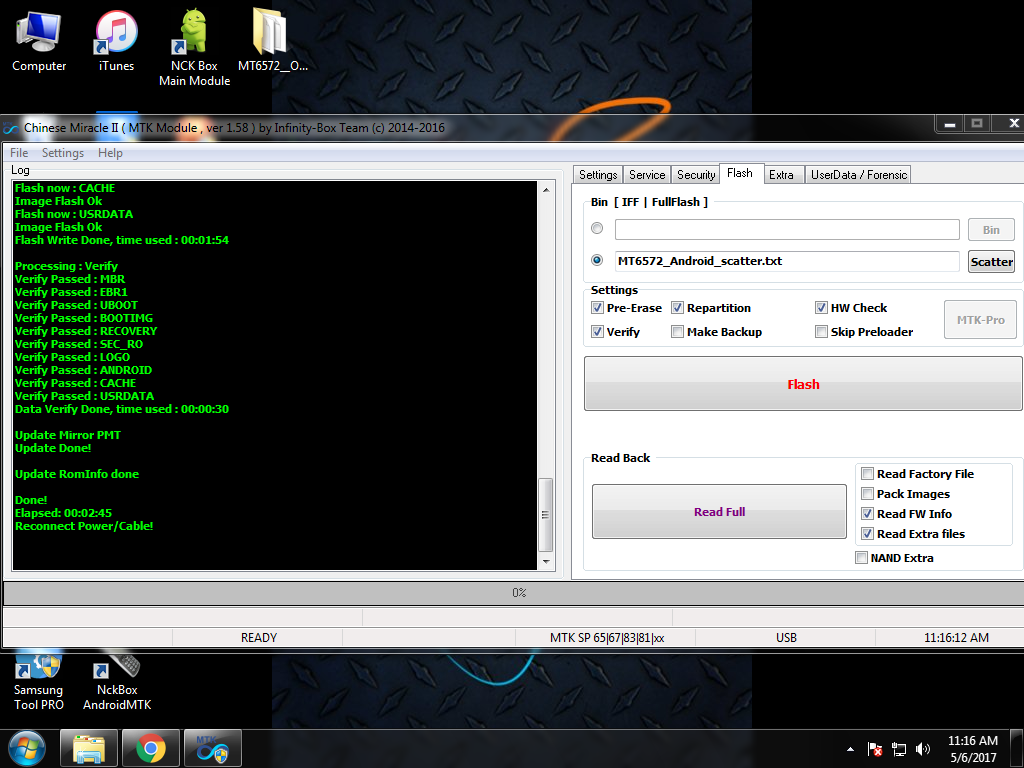The height and width of the screenshot is (768, 1024).
Task: Open the Computer desktop icon
Action: 39,40
